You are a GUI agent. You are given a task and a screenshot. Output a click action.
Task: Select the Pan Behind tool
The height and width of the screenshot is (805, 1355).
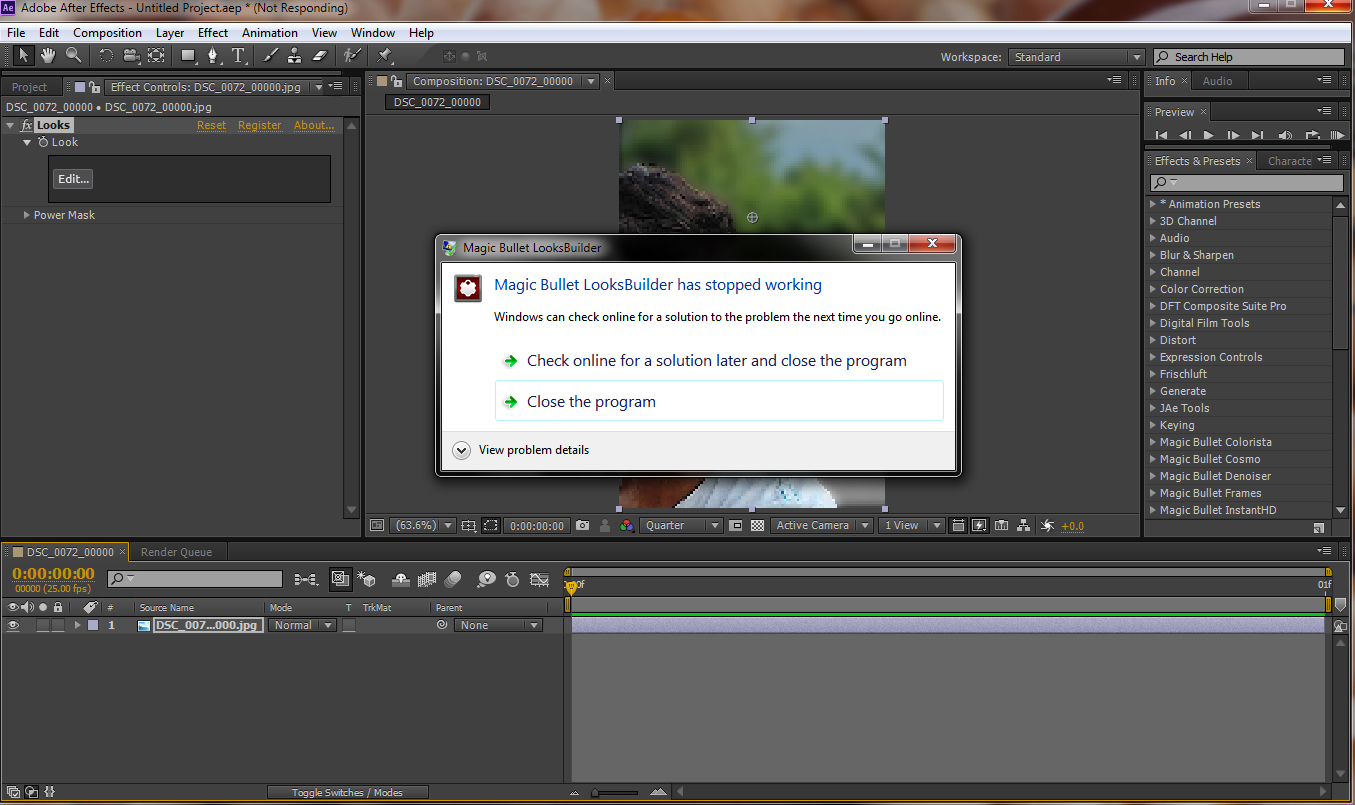156,56
